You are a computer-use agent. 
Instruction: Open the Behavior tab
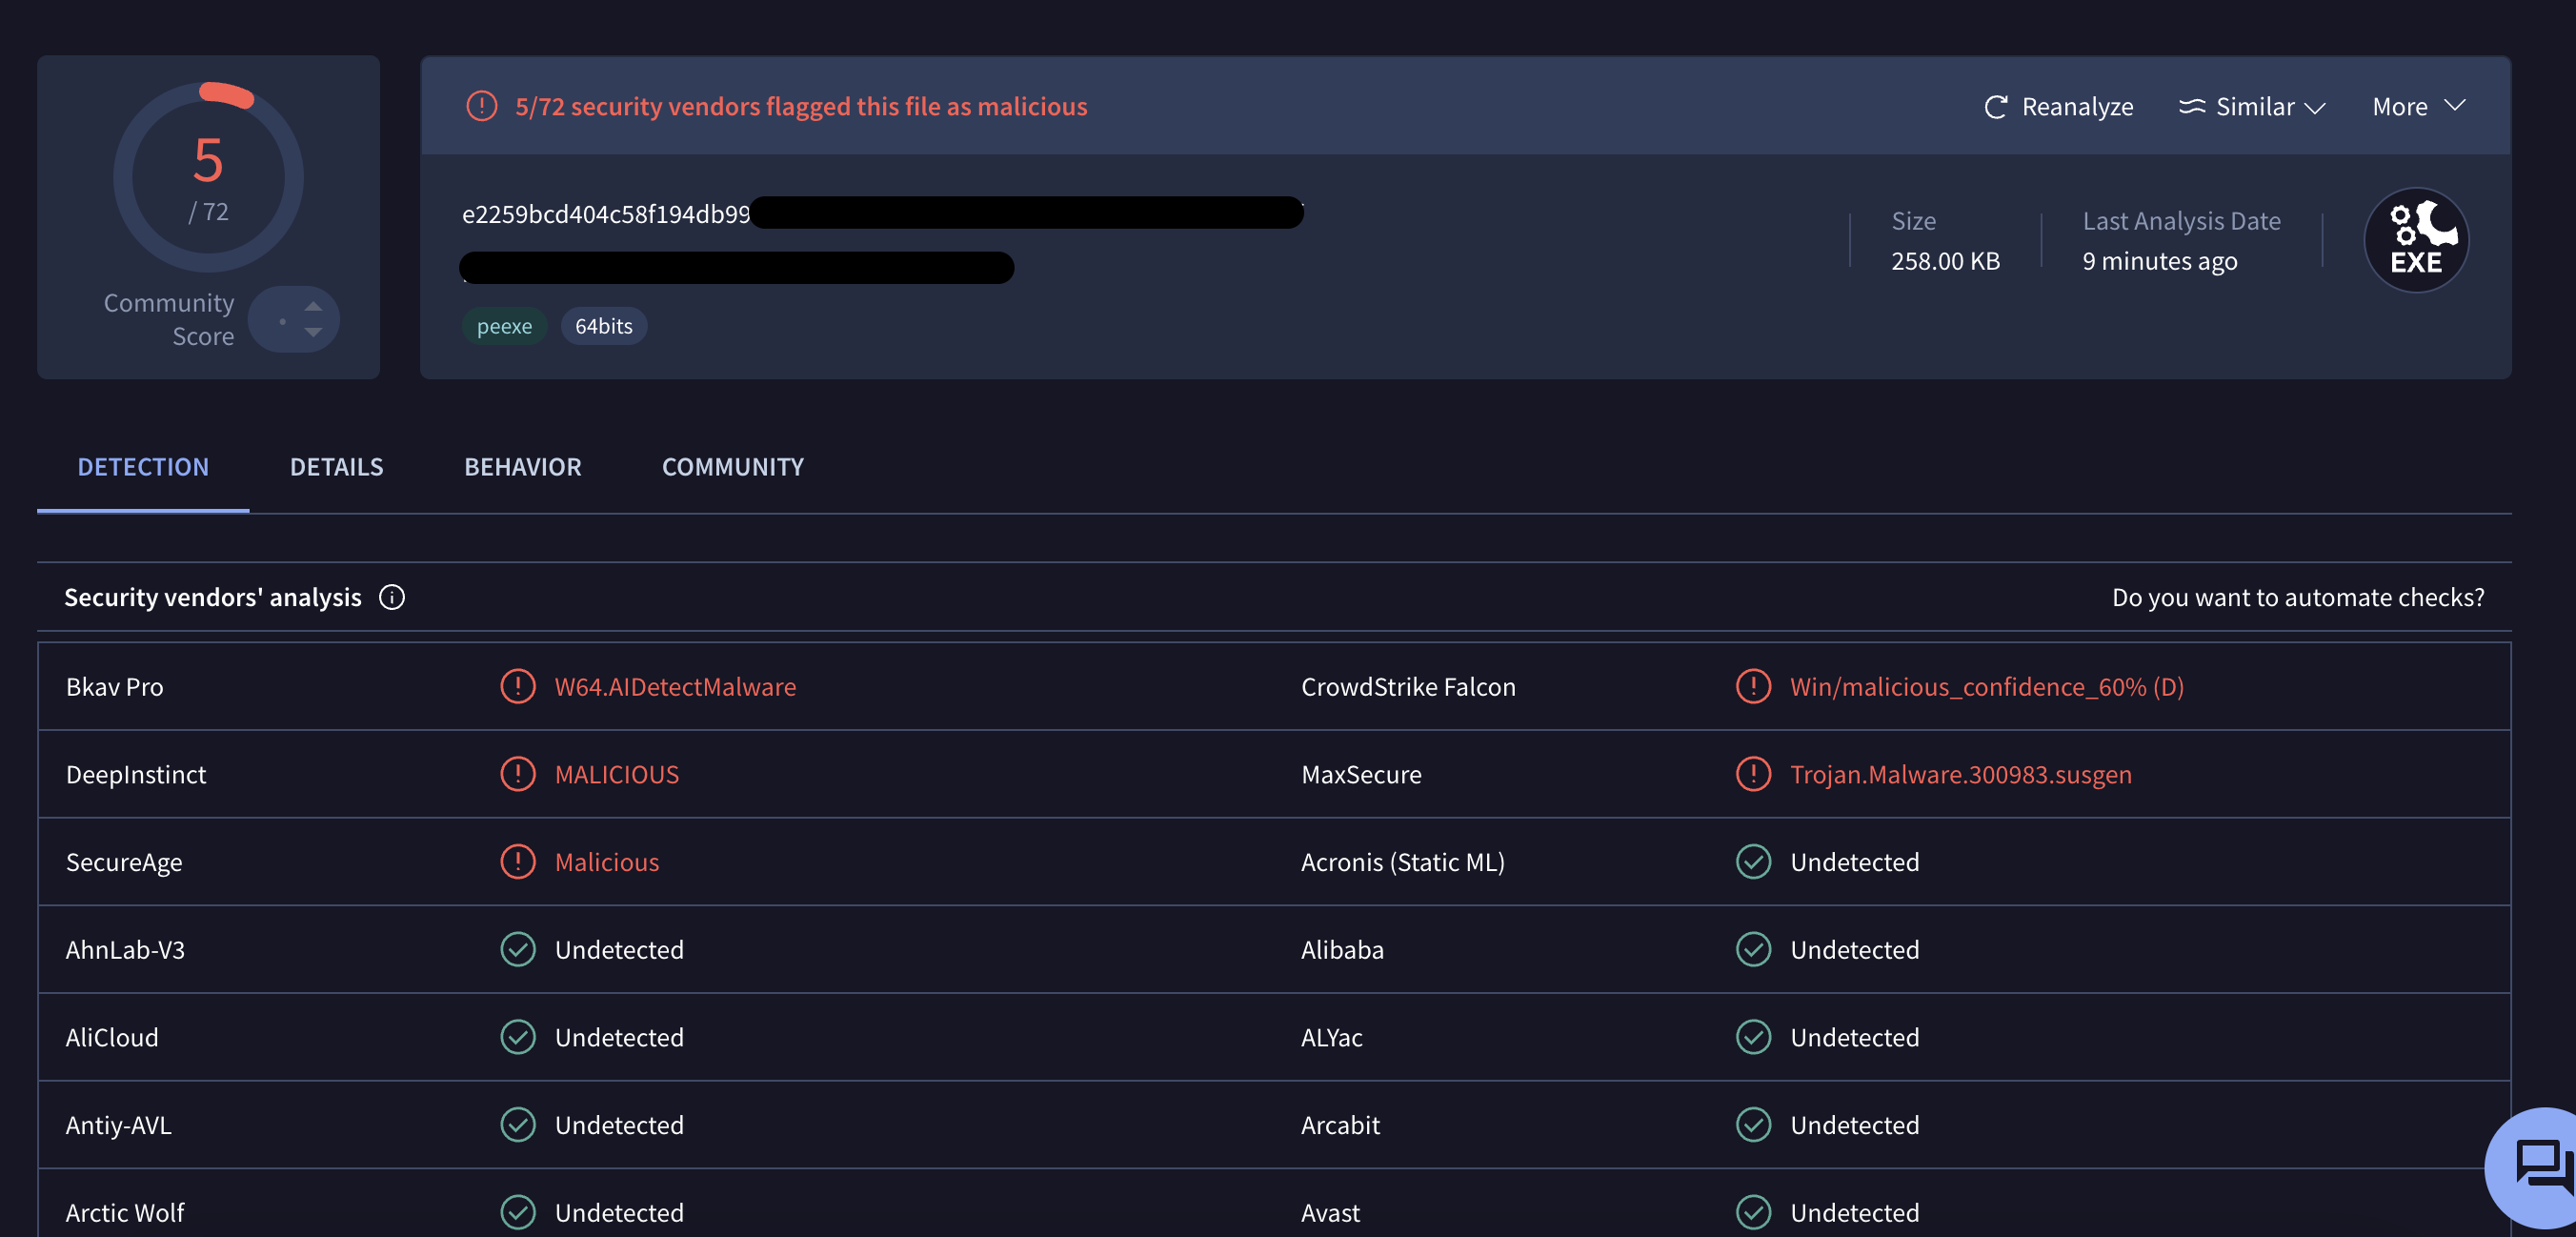522,467
